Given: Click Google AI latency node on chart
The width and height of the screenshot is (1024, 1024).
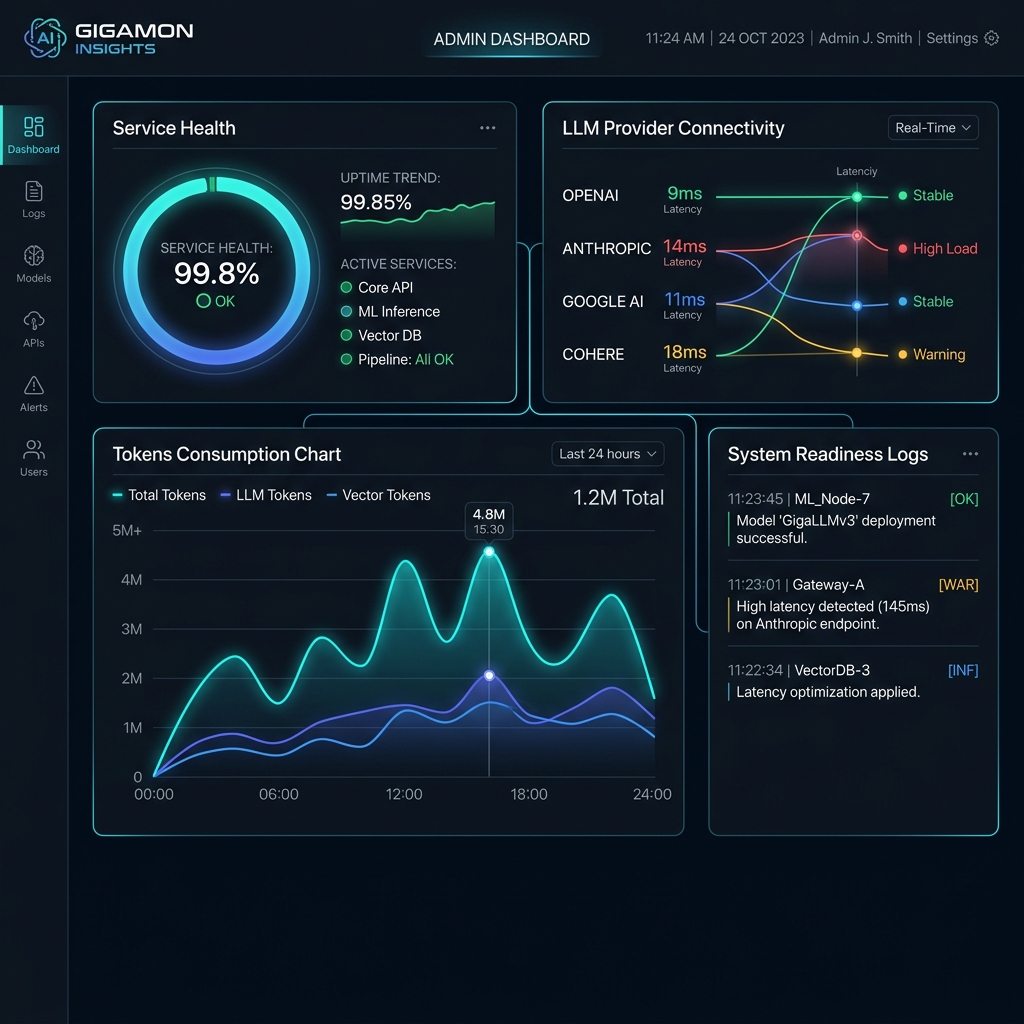Looking at the screenshot, I should click(x=857, y=305).
